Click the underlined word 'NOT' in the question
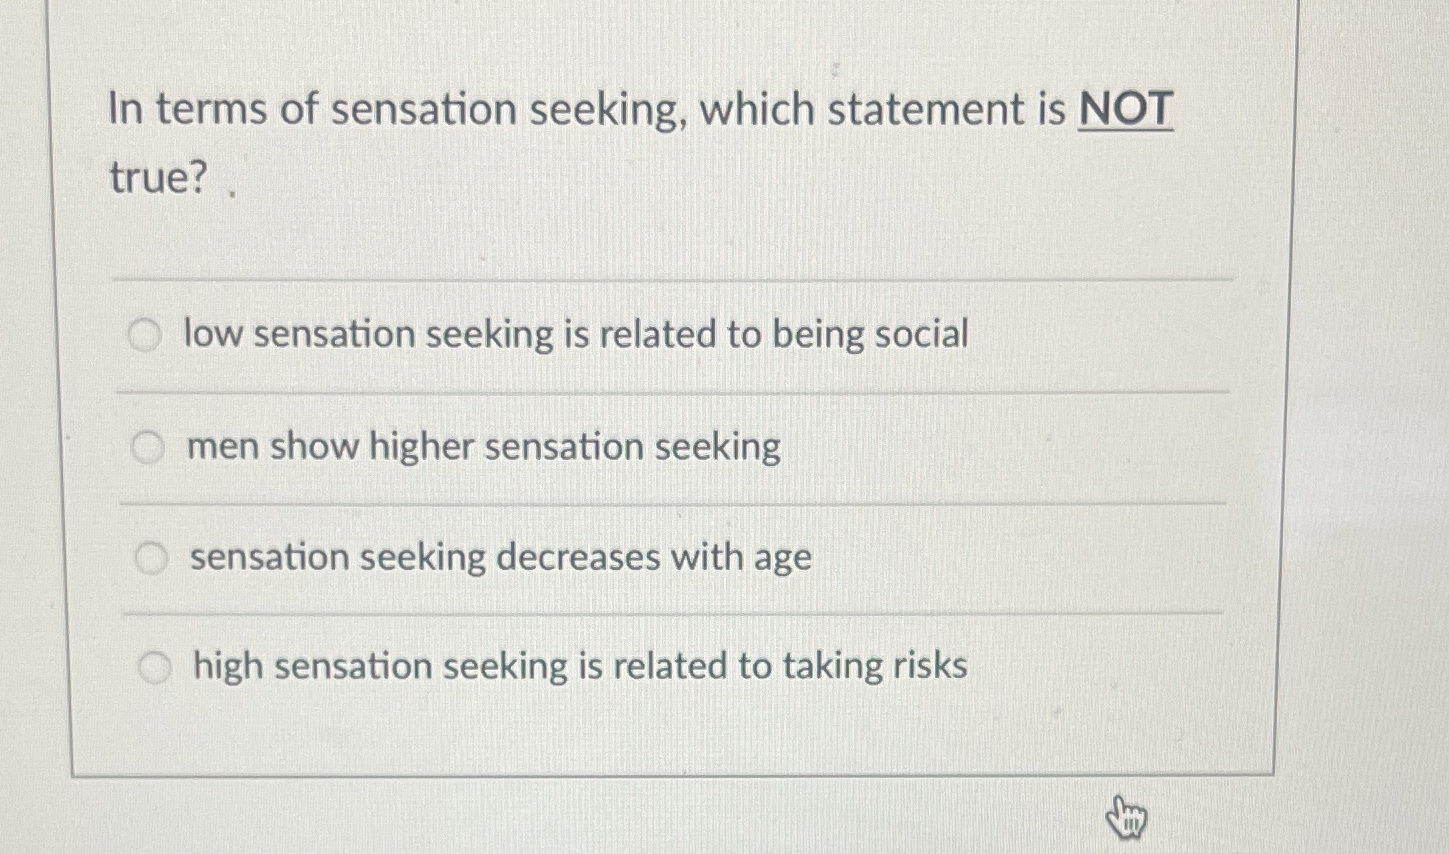 tap(1124, 109)
